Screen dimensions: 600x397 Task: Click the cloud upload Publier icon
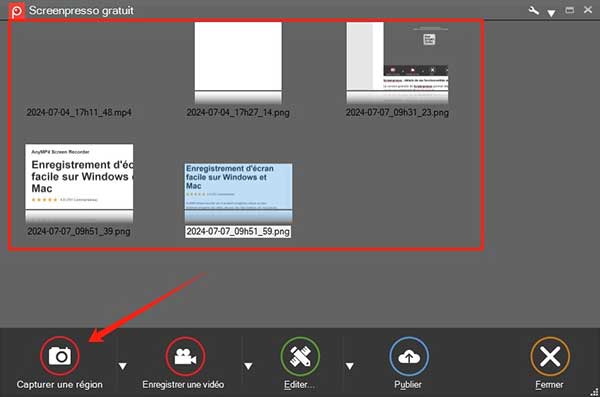click(x=409, y=356)
